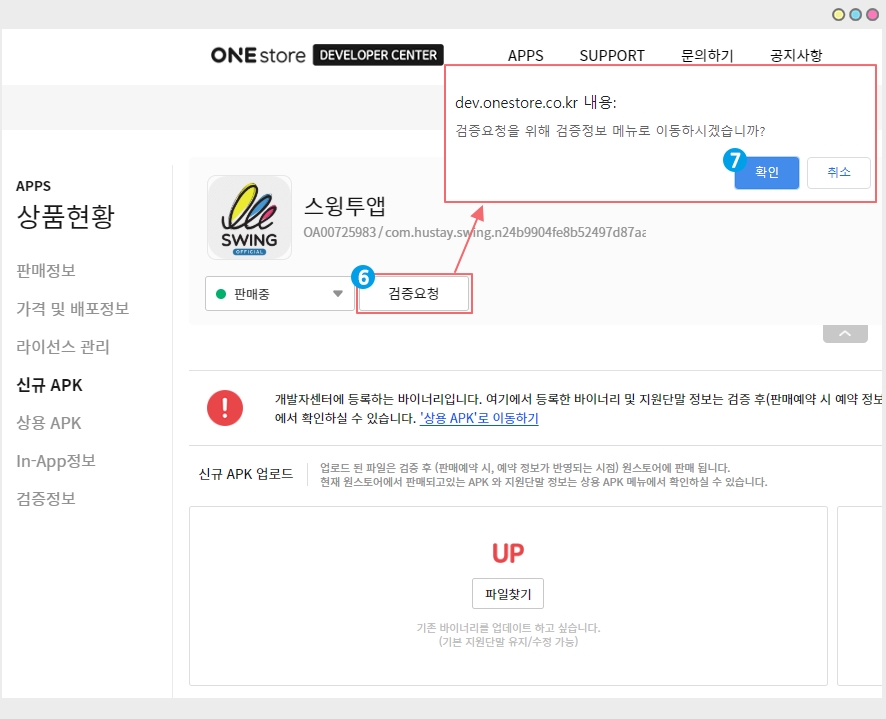Open 라이선스 관리 from the sidebar

[63, 347]
